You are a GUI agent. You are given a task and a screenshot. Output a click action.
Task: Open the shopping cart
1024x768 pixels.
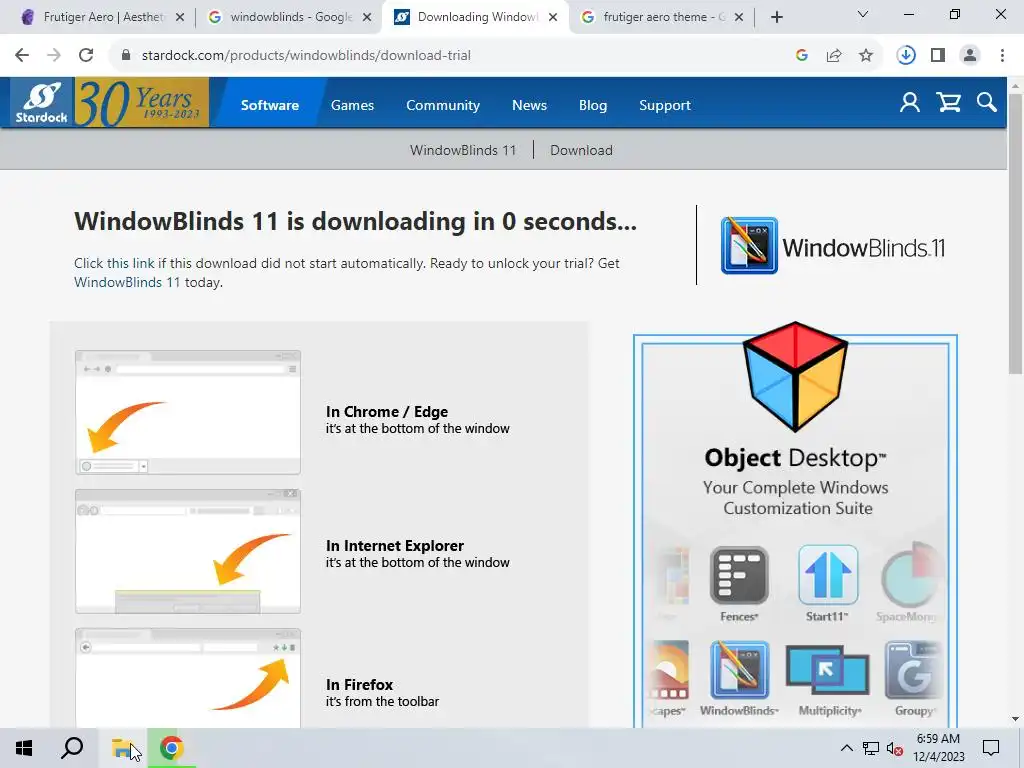(x=948, y=103)
